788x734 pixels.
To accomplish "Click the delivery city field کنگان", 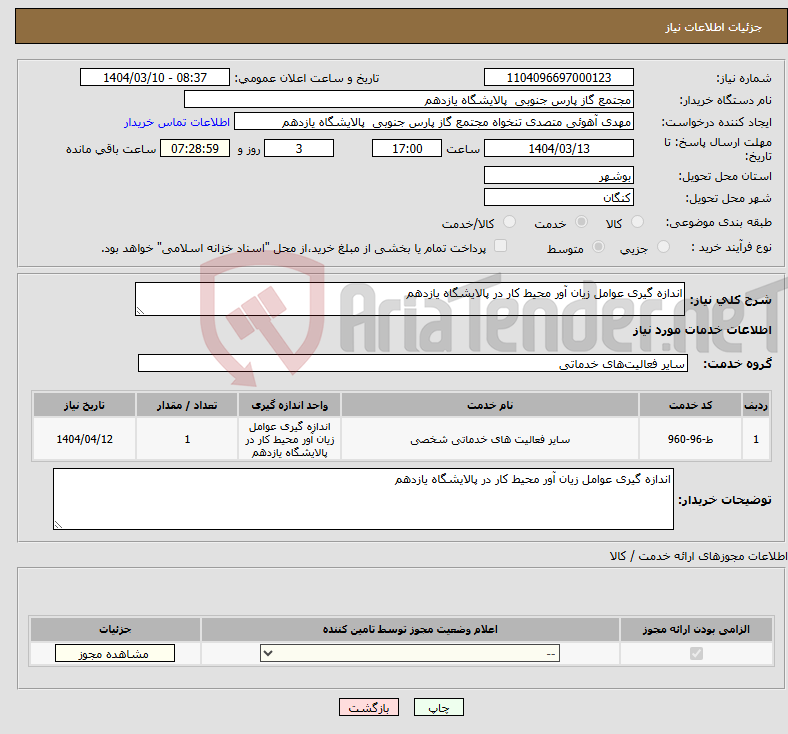I will (x=558, y=197).
